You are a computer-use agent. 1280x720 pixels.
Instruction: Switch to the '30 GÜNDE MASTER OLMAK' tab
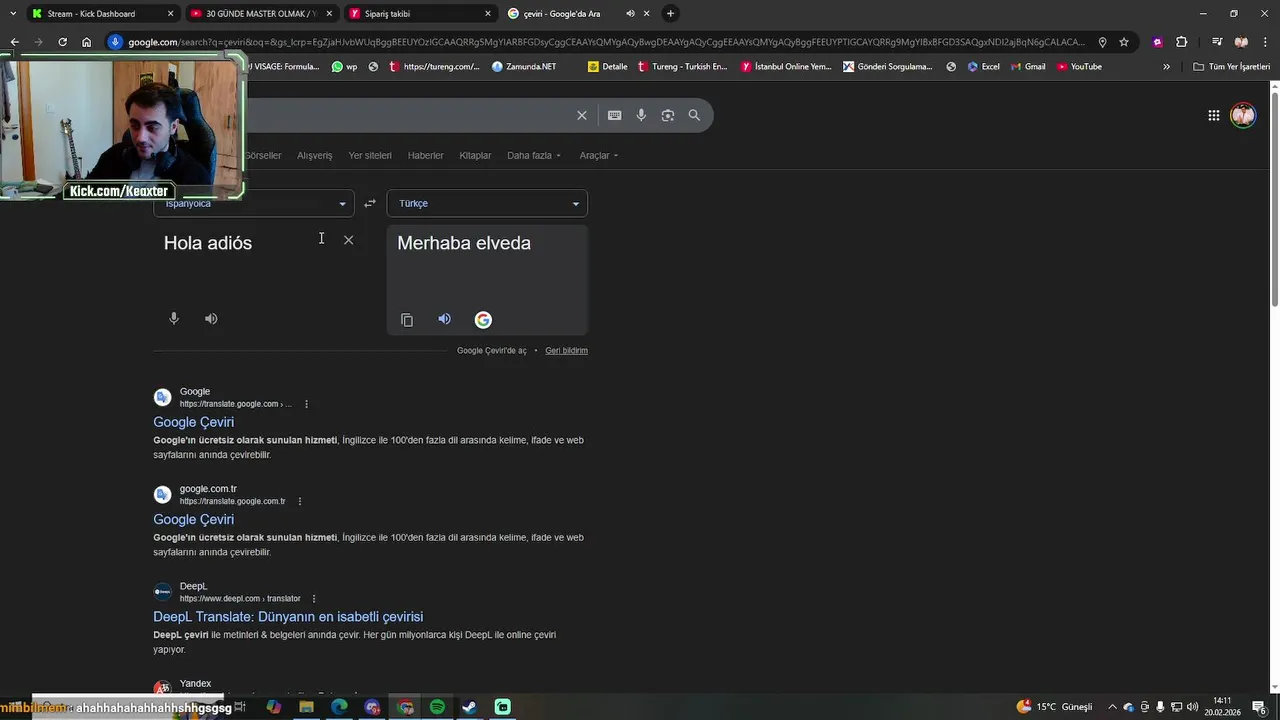(x=260, y=13)
